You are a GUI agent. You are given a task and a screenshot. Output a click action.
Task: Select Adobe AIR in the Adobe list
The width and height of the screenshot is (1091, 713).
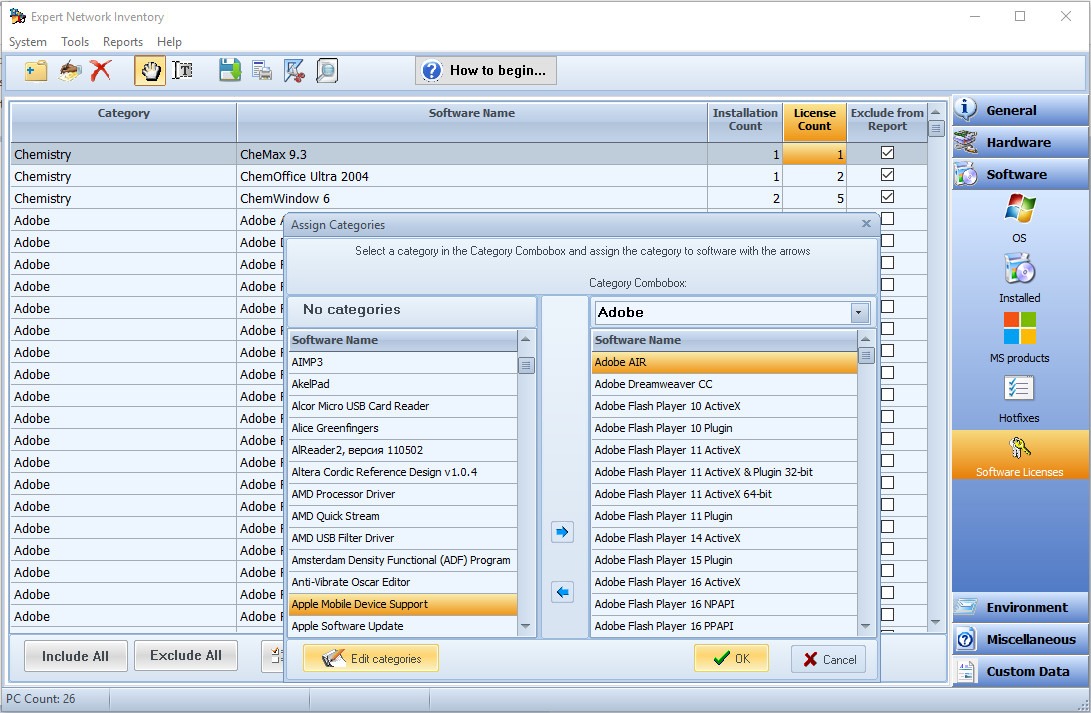(x=724, y=362)
